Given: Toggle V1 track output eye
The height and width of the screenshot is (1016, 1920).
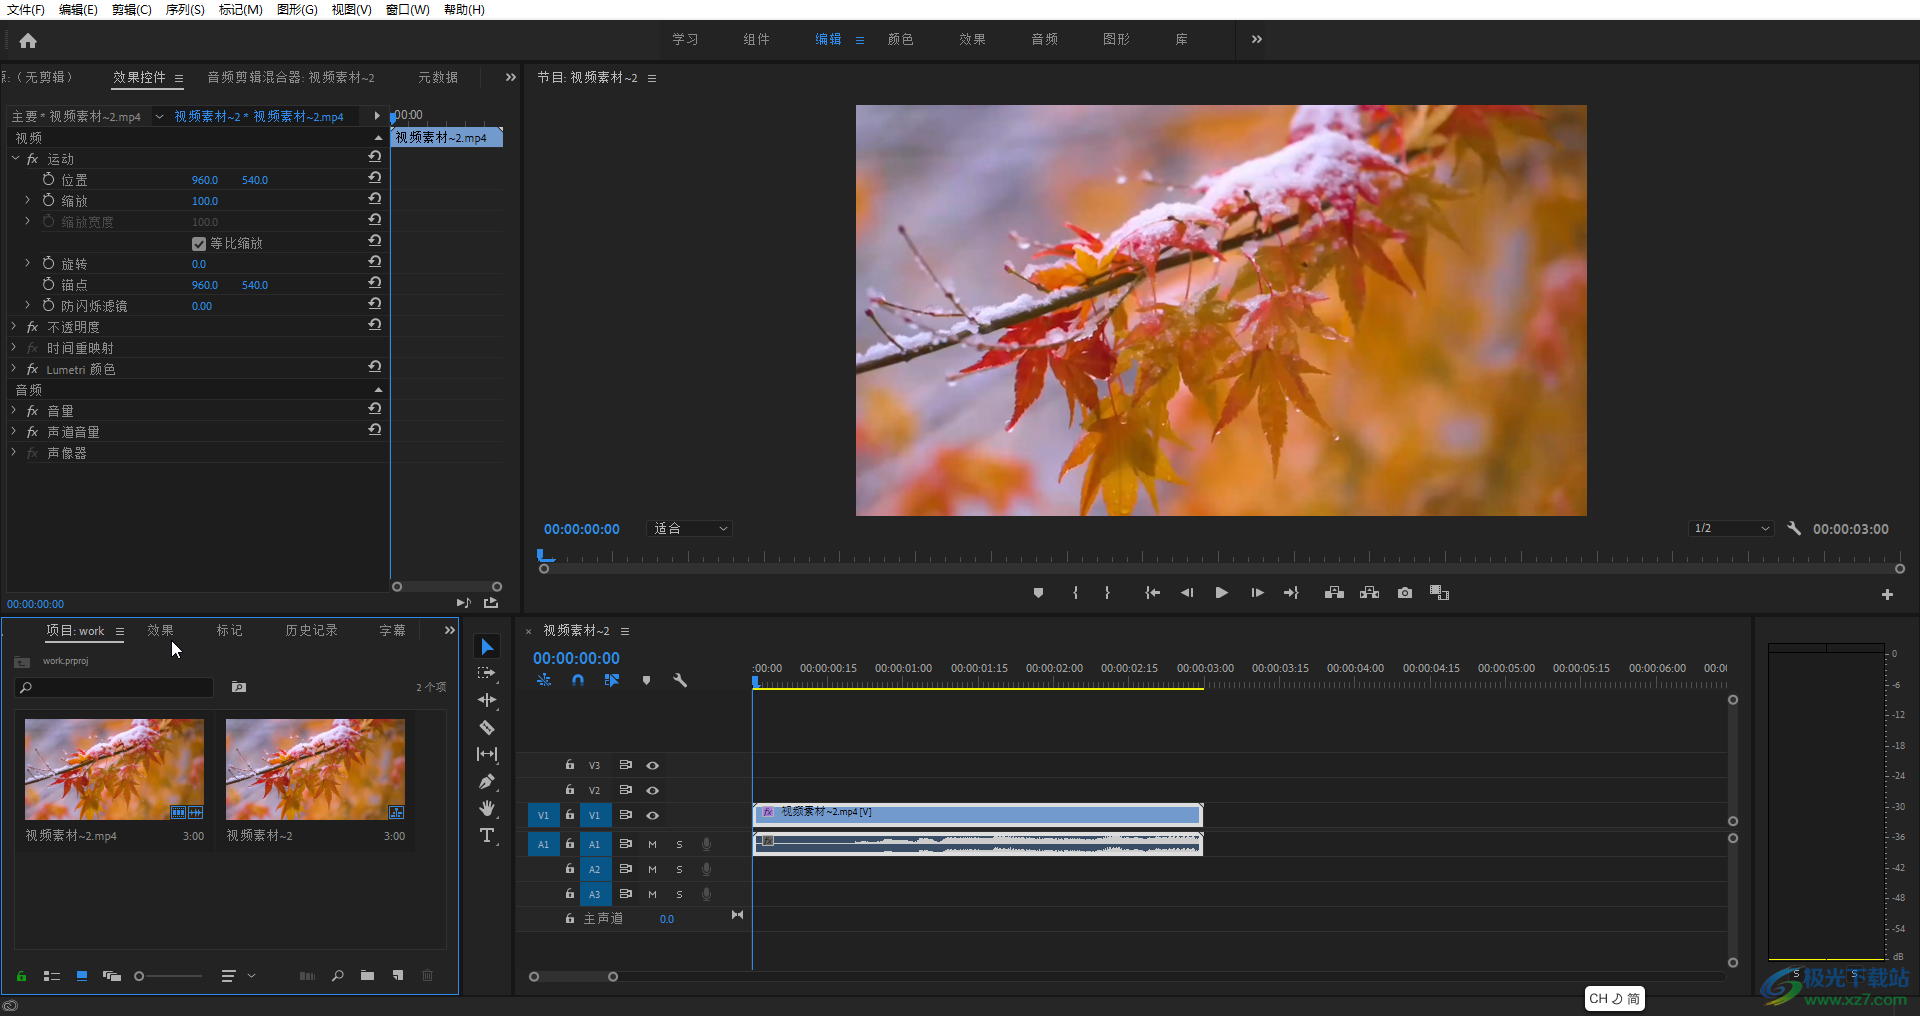Looking at the screenshot, I should coord(652,815).
